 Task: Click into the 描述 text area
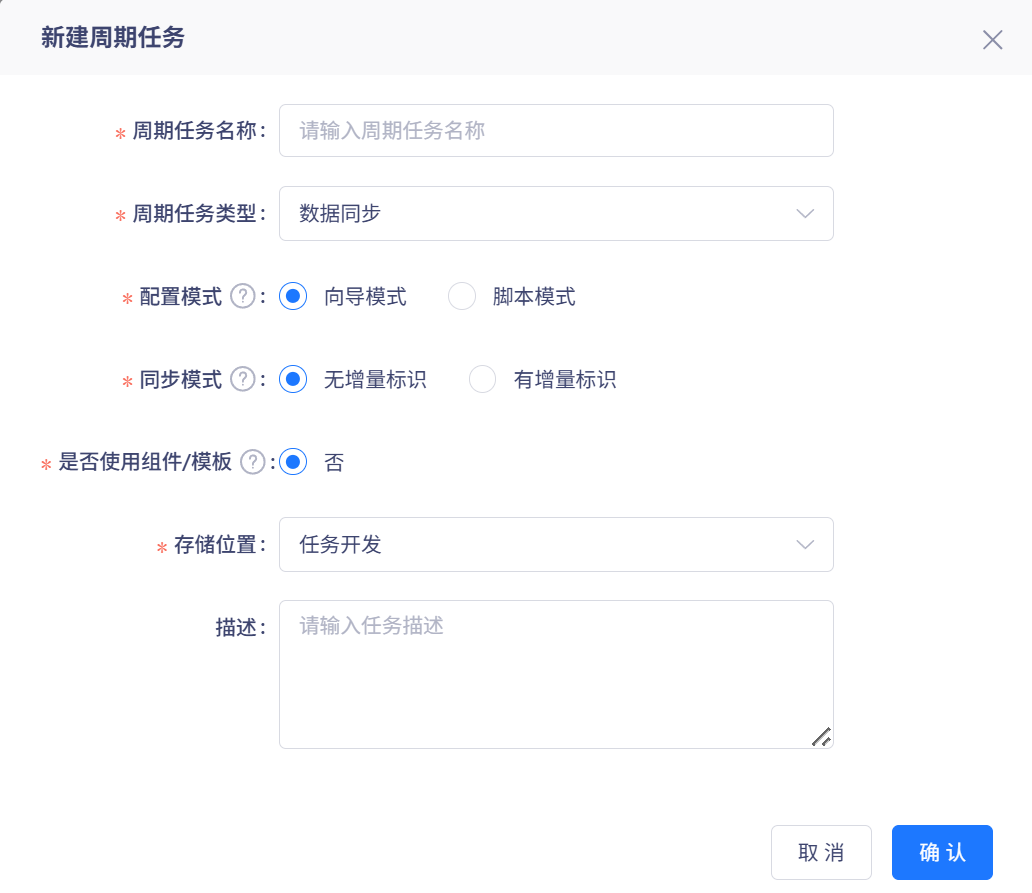[555, 674]
